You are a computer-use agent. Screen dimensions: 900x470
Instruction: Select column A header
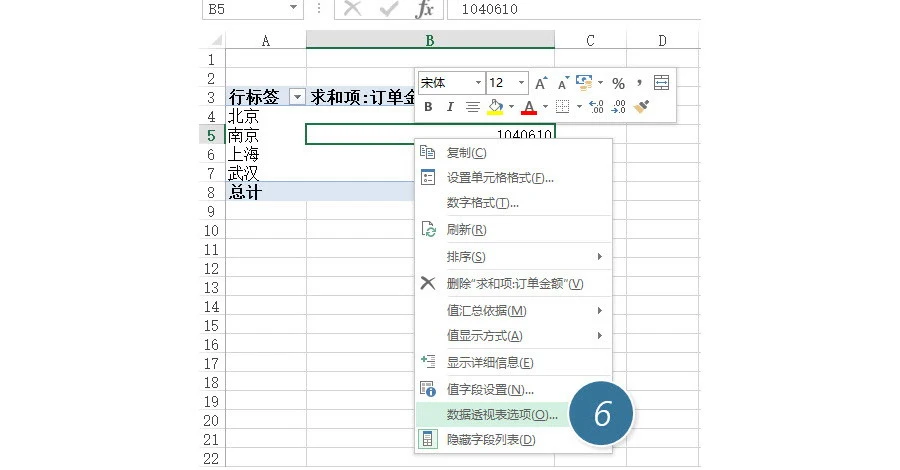(x=266, y=41)
